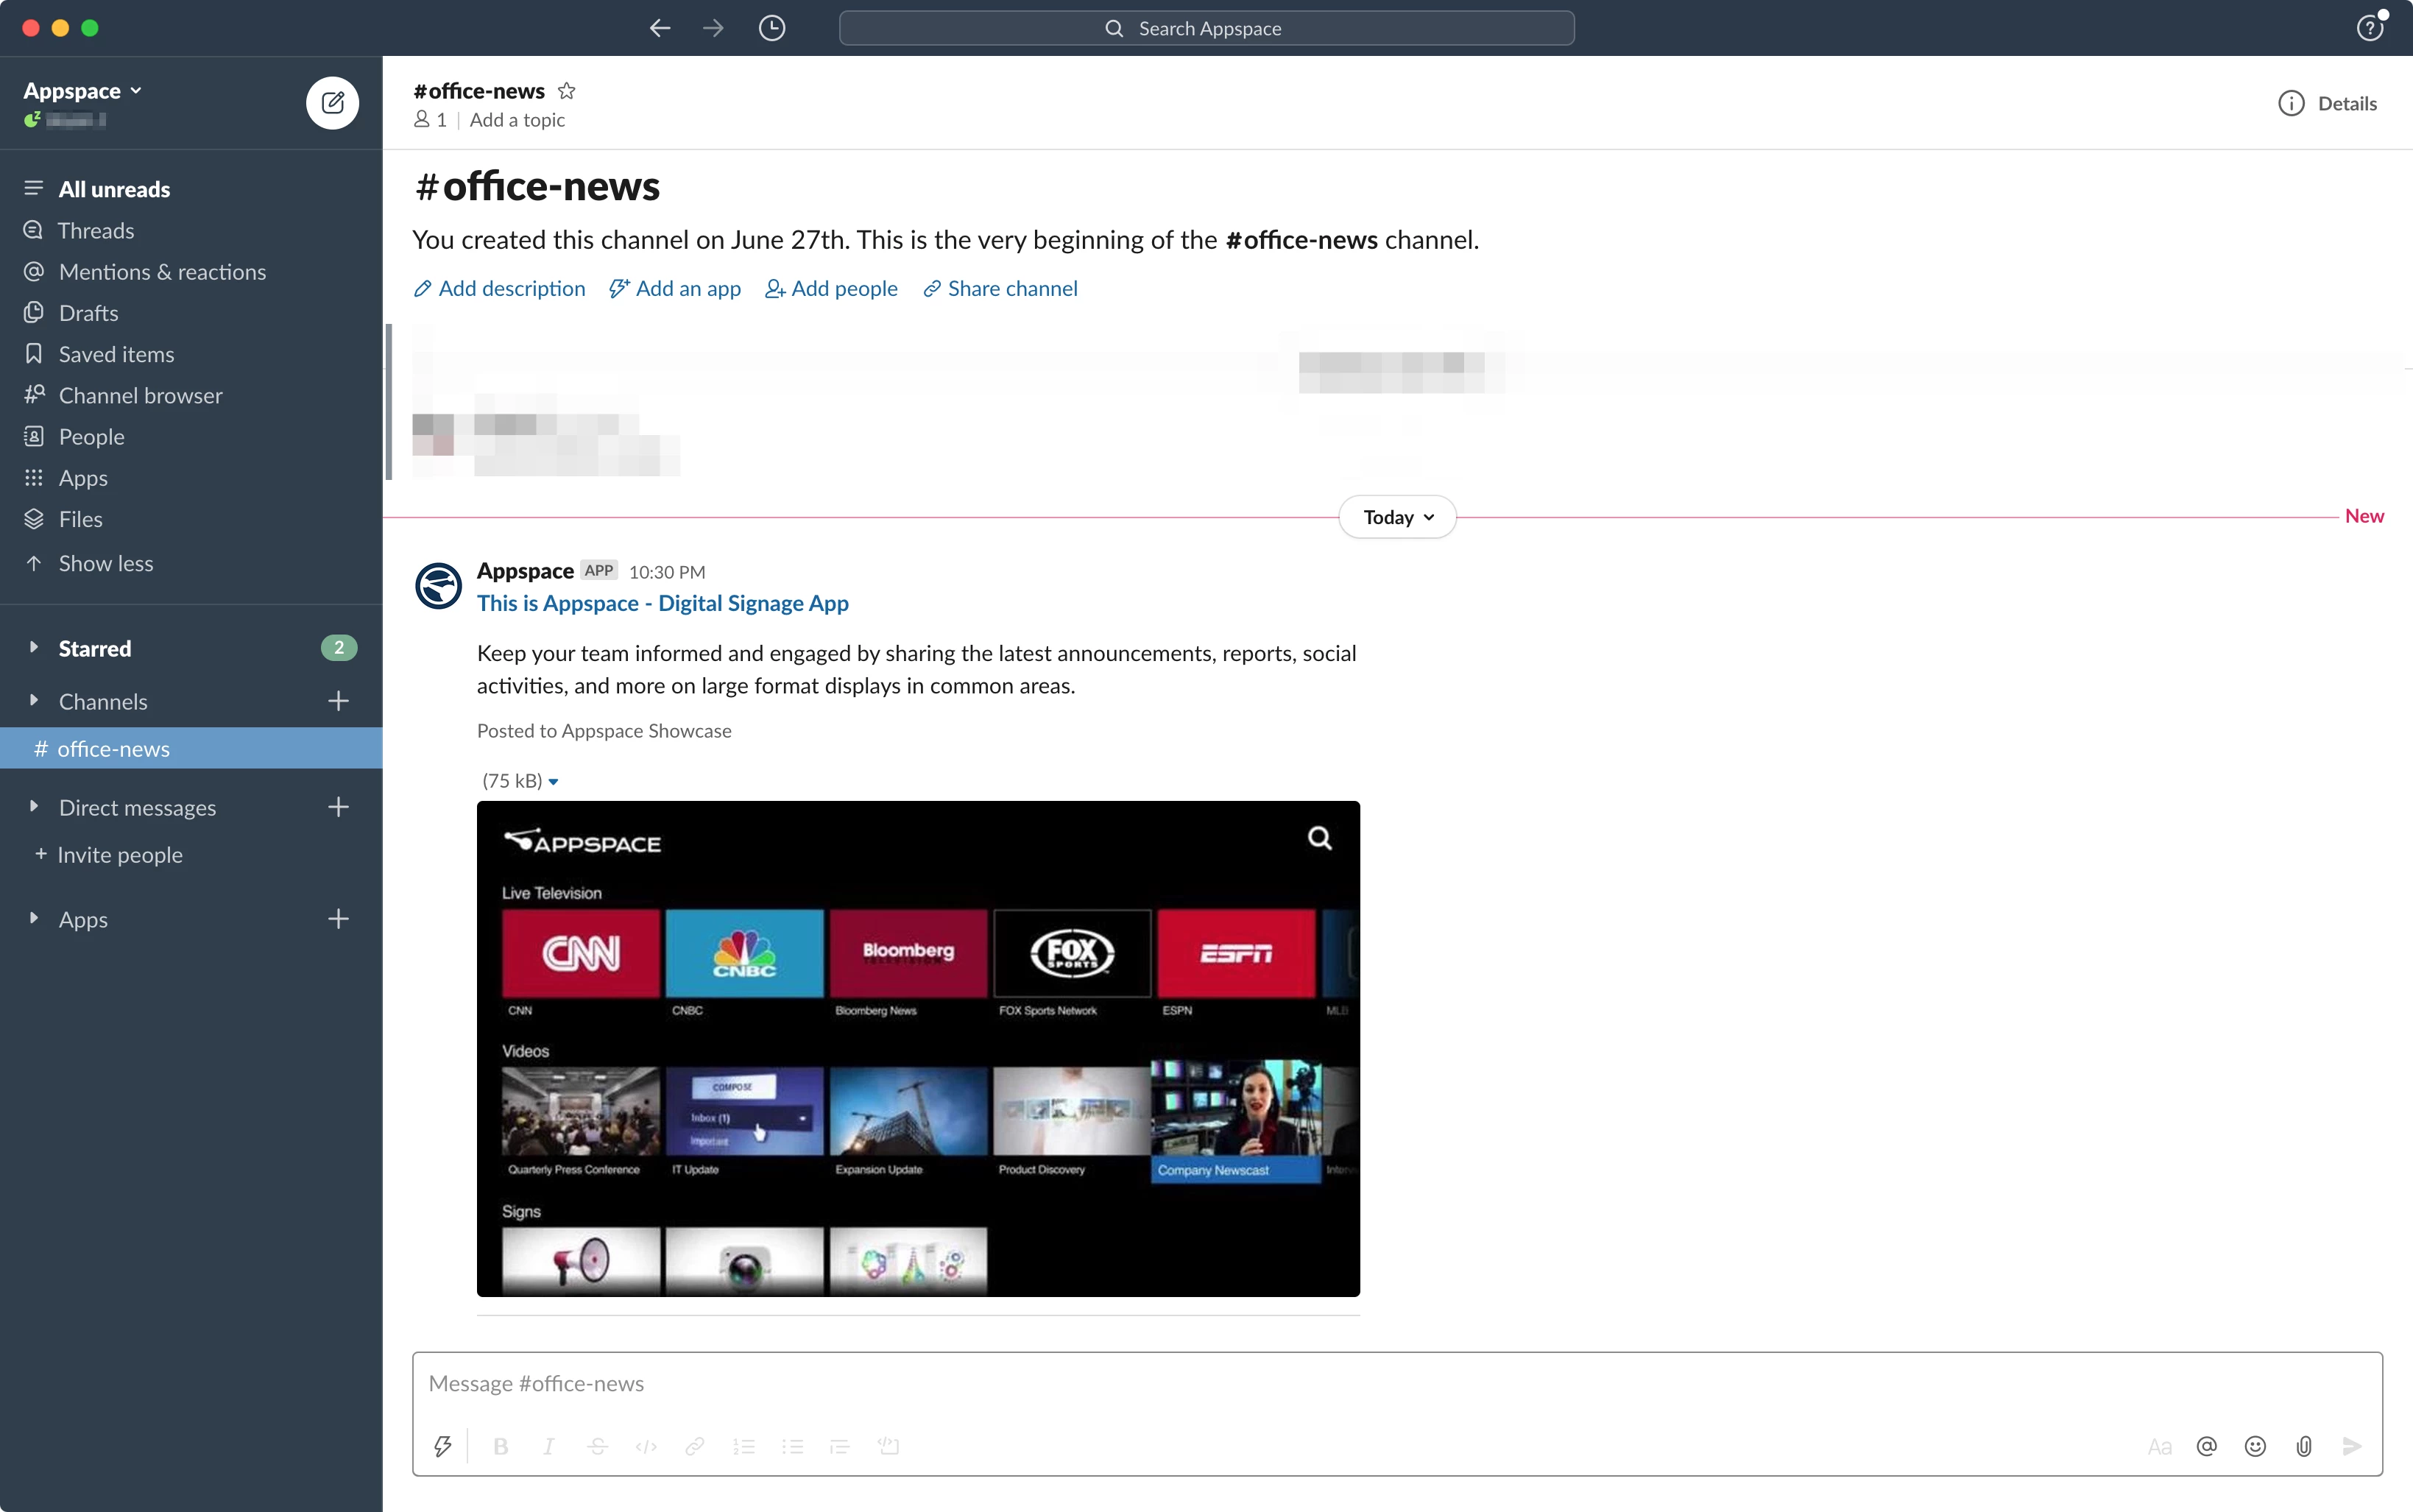Star the #office-news channel
This screenshot has width=2413, height=1512.
point(567,91)
